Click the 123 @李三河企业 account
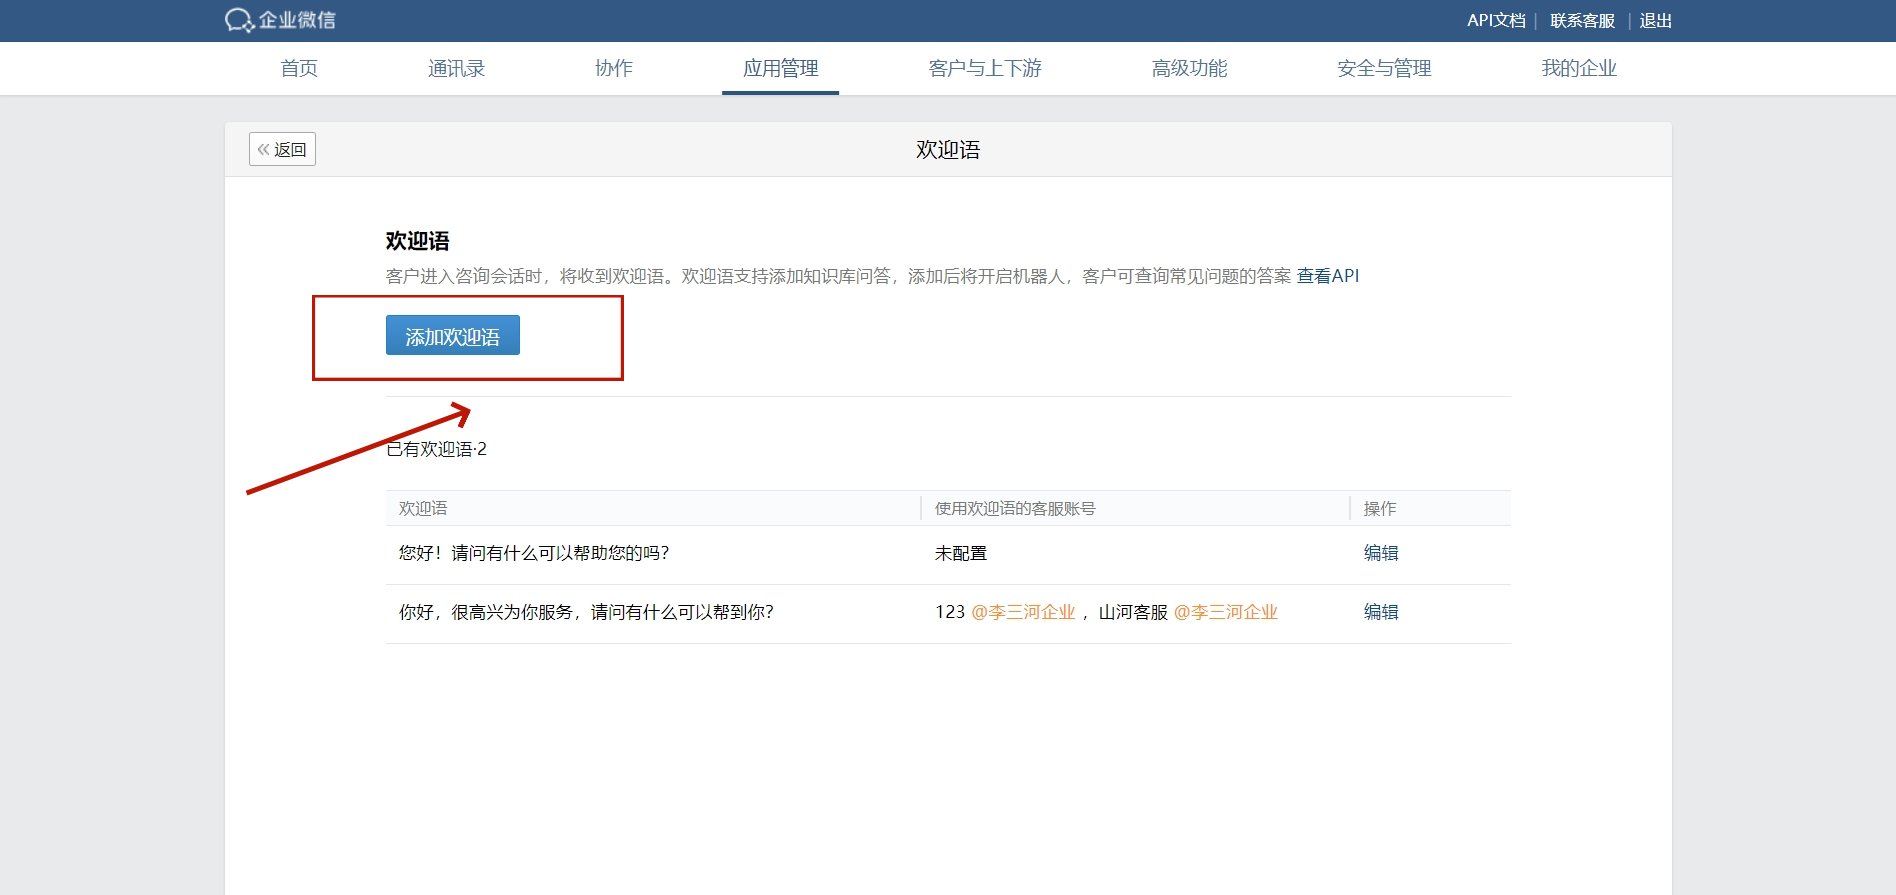1896x895 pixels. (1005, 612)
